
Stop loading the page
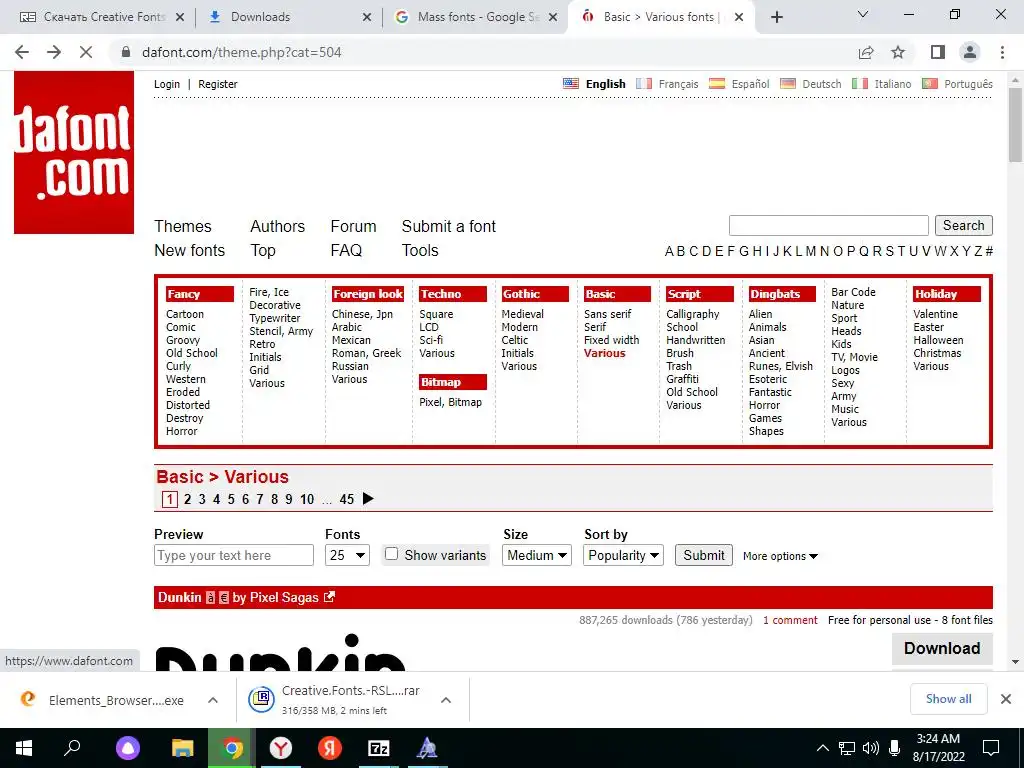(86, 52)
